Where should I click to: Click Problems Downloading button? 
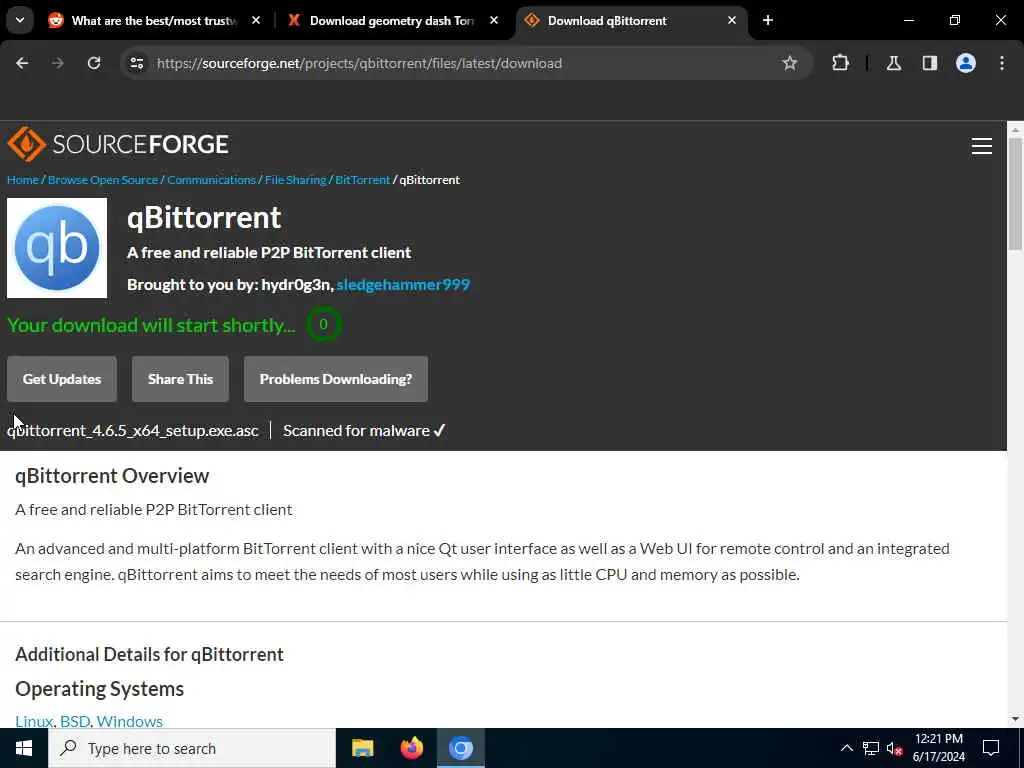(x=336, y=379)
